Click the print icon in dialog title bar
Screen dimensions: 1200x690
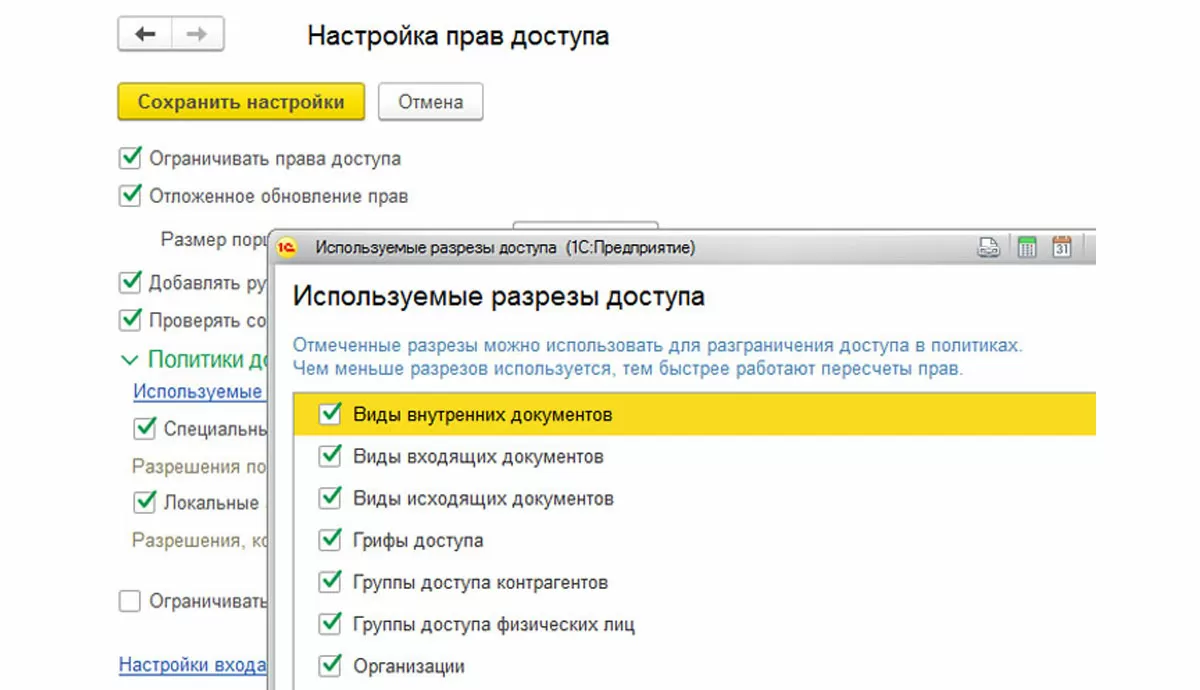click(x=989, y=248)
